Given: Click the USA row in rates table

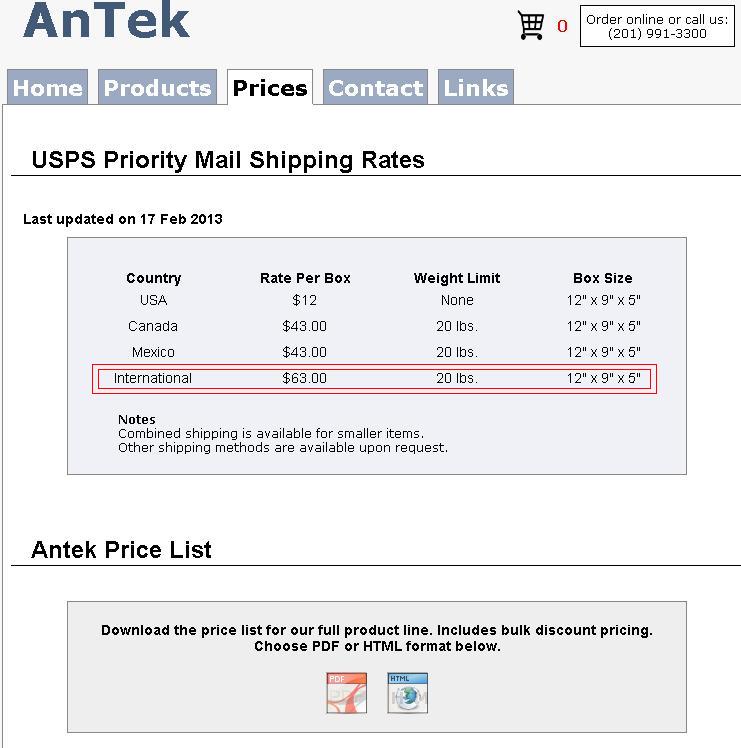Looking at the screenshot, I should pyautogui.click(x=375, y=300).
